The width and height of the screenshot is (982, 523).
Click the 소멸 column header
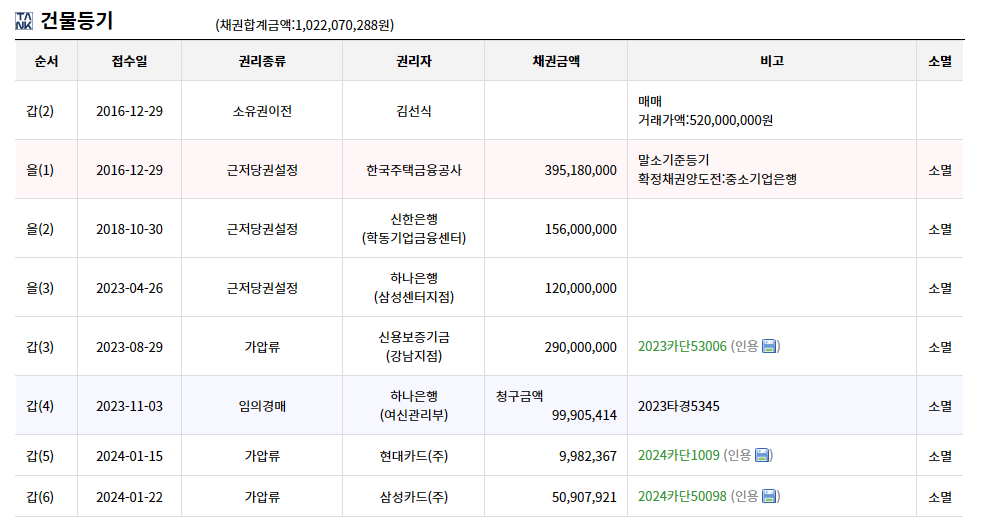pyautogui.click(x=940, y=61)
